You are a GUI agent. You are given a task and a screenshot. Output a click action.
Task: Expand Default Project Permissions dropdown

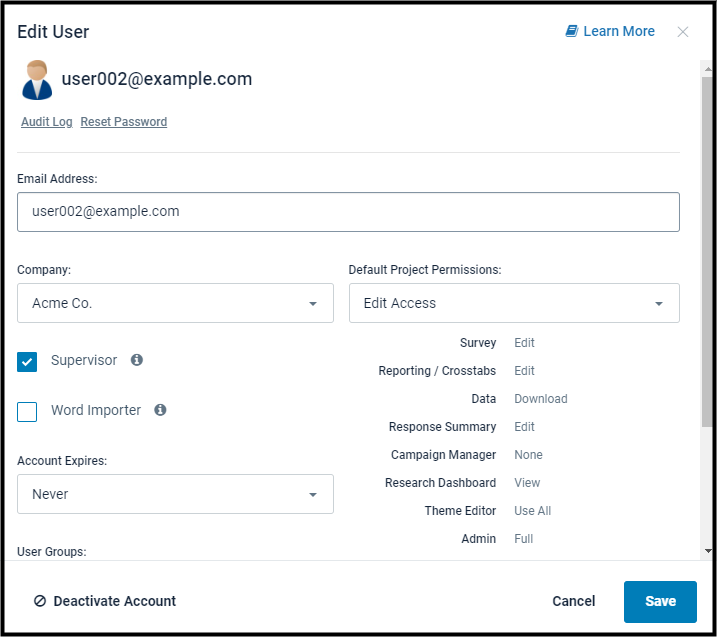(514, 303)
